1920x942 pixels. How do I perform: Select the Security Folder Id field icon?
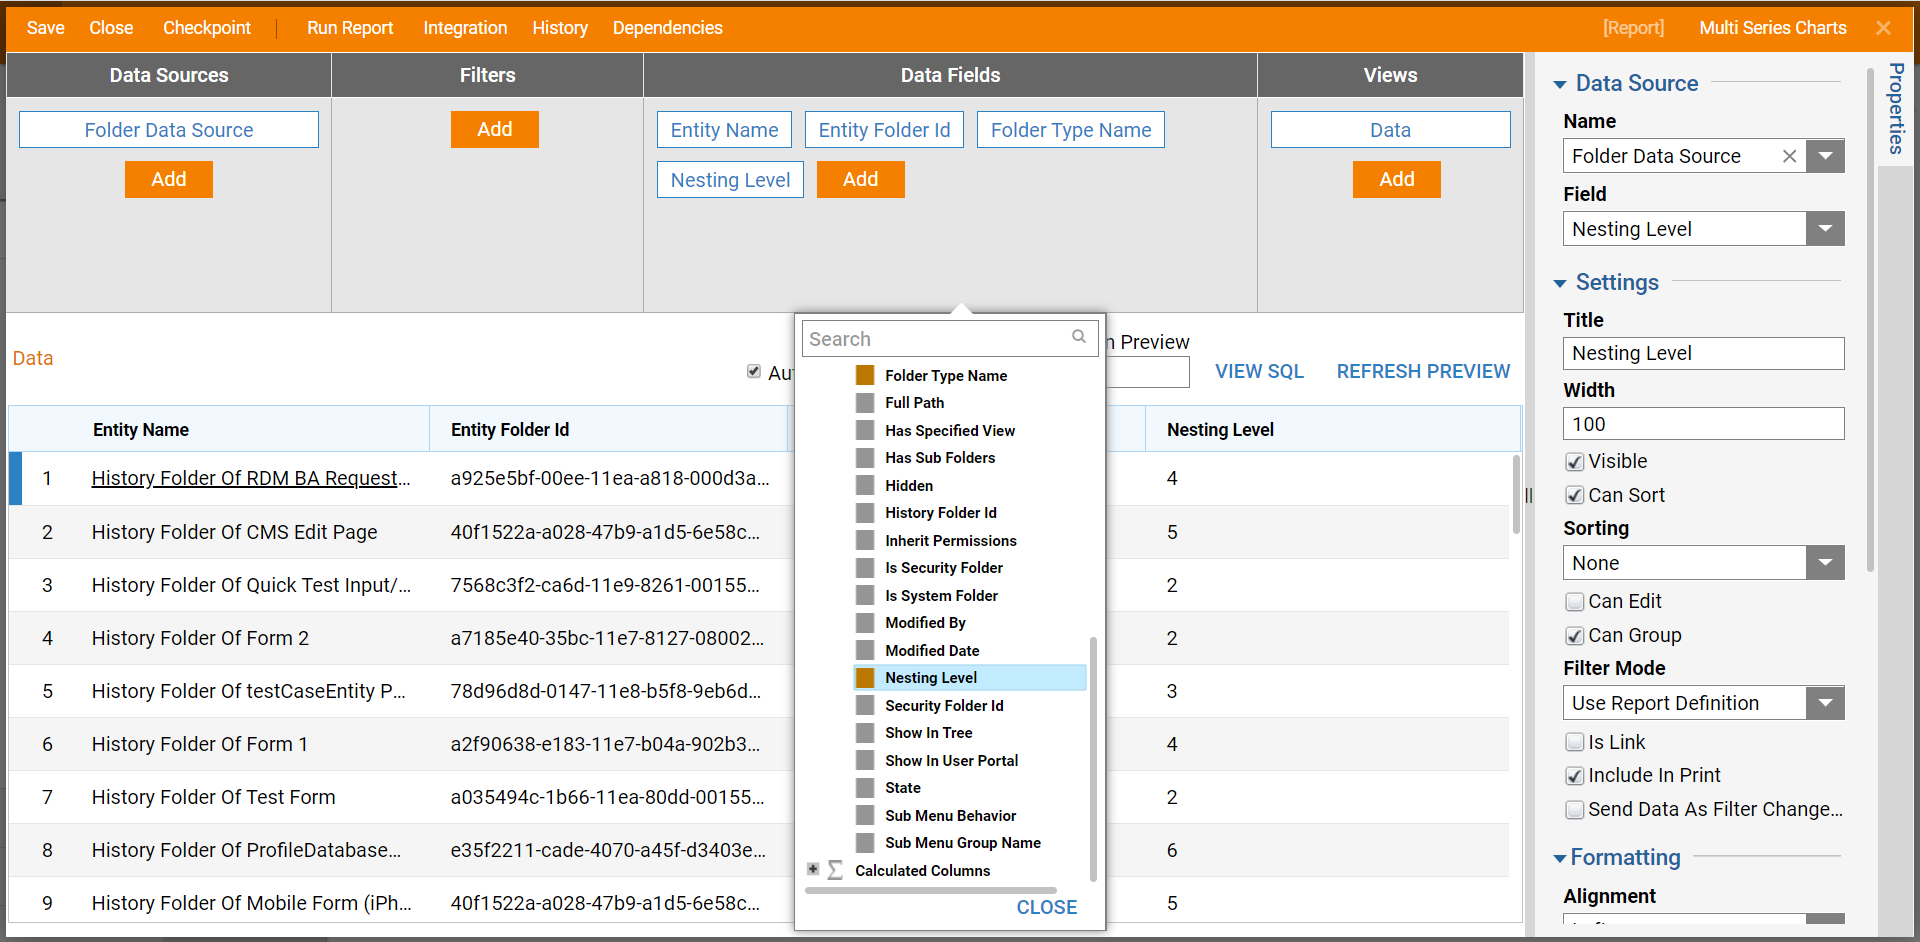(865, 705)
